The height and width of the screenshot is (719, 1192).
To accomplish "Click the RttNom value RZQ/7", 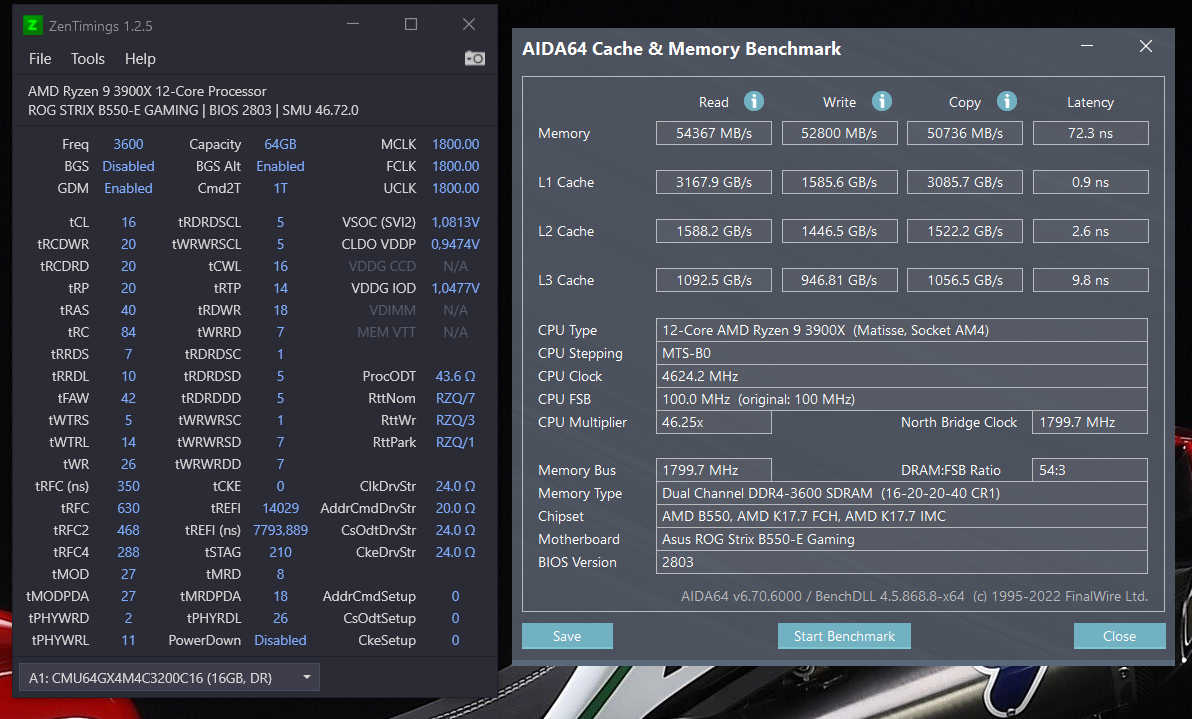I will point(455,398).
